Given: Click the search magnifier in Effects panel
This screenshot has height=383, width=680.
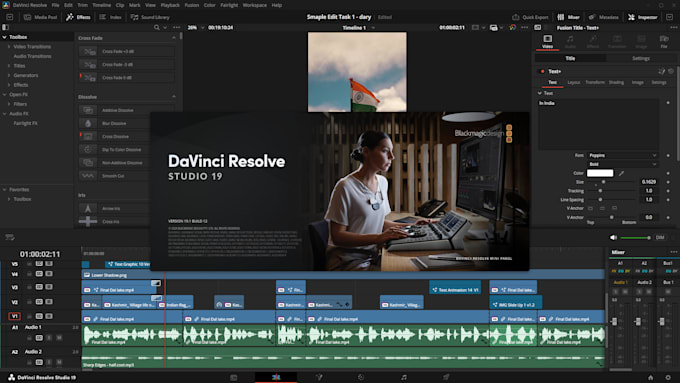Looking at the screenshot, I should point(157,27).
